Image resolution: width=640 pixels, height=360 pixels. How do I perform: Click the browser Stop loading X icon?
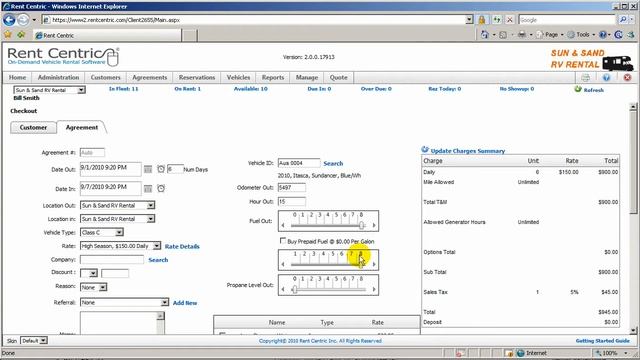click(x=510, y=20)
